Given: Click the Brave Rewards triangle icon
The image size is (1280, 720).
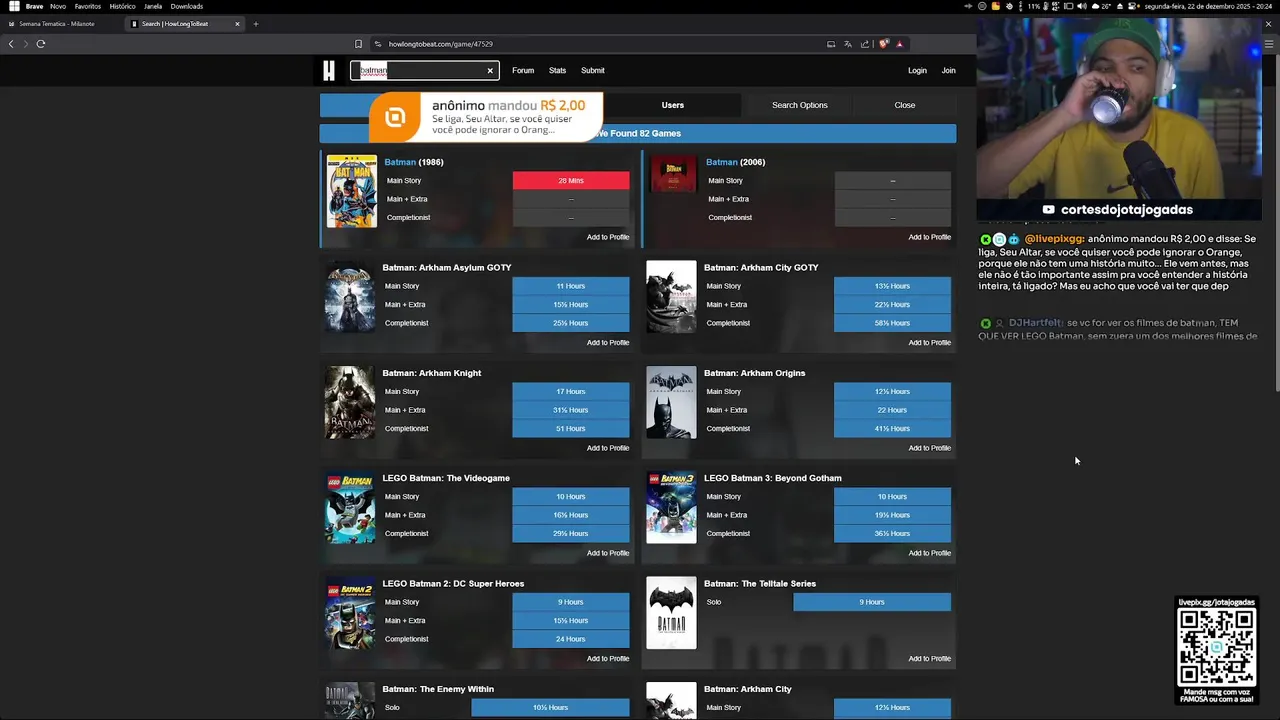Looking at the screenshot, I should pos(899,44).
